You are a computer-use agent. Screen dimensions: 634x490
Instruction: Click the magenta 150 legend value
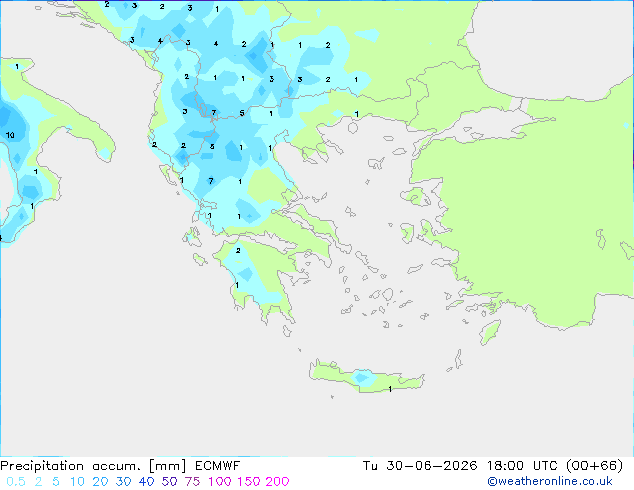pyautogui.click(x=249, y=482)
